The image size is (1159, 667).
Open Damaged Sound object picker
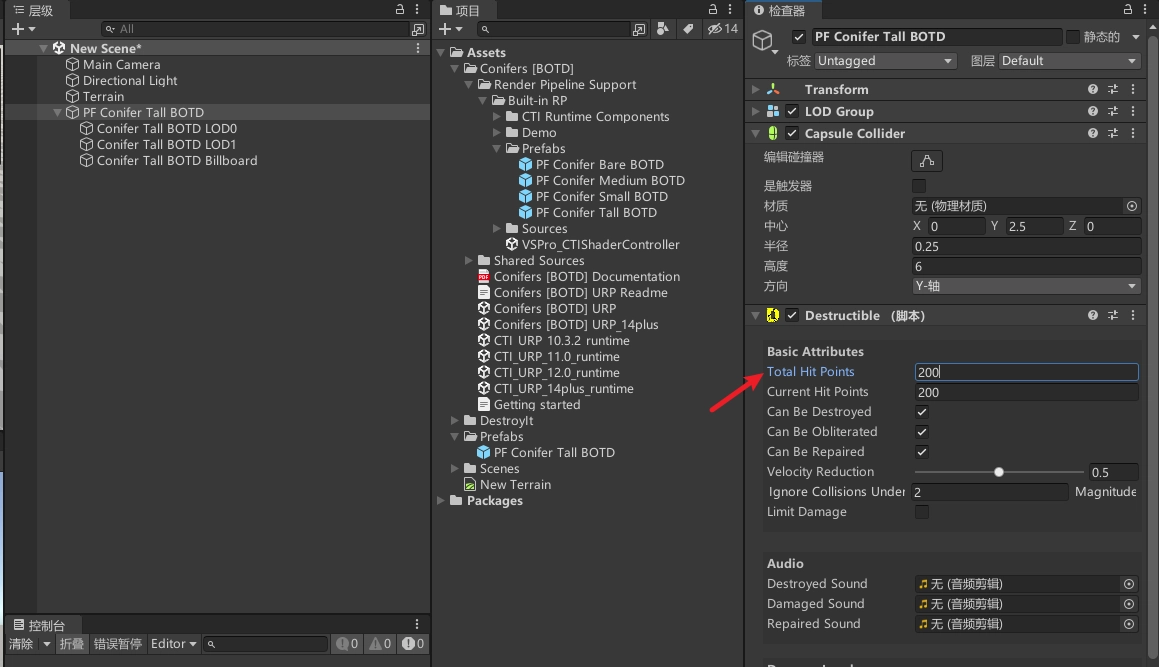[1129, 604]
